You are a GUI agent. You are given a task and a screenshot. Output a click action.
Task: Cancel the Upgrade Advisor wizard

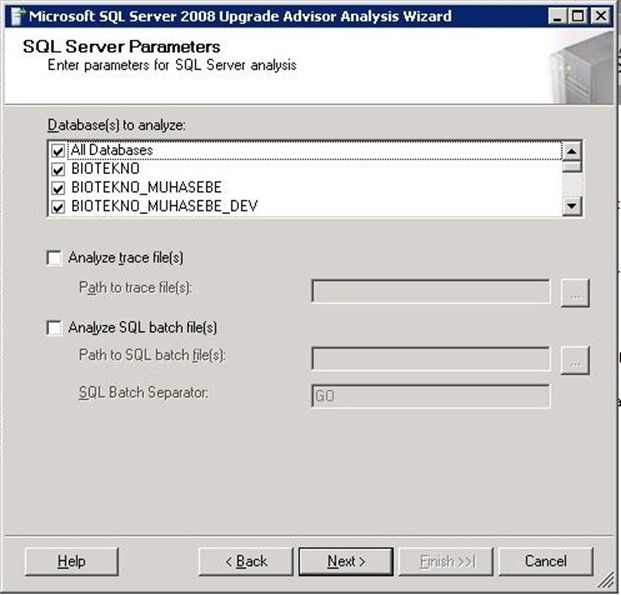coord(546,561)
